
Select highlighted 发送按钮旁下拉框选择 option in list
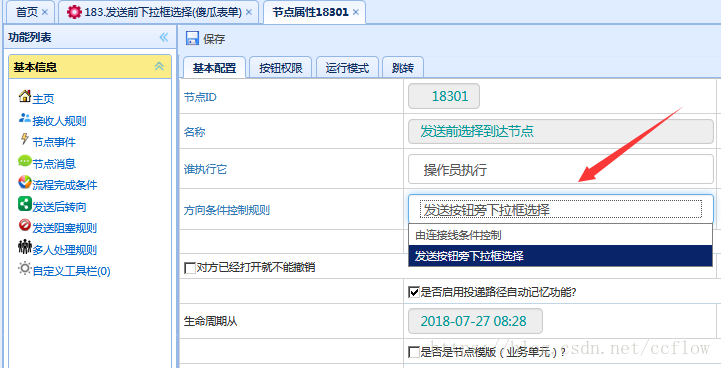[x=560, y=256]
